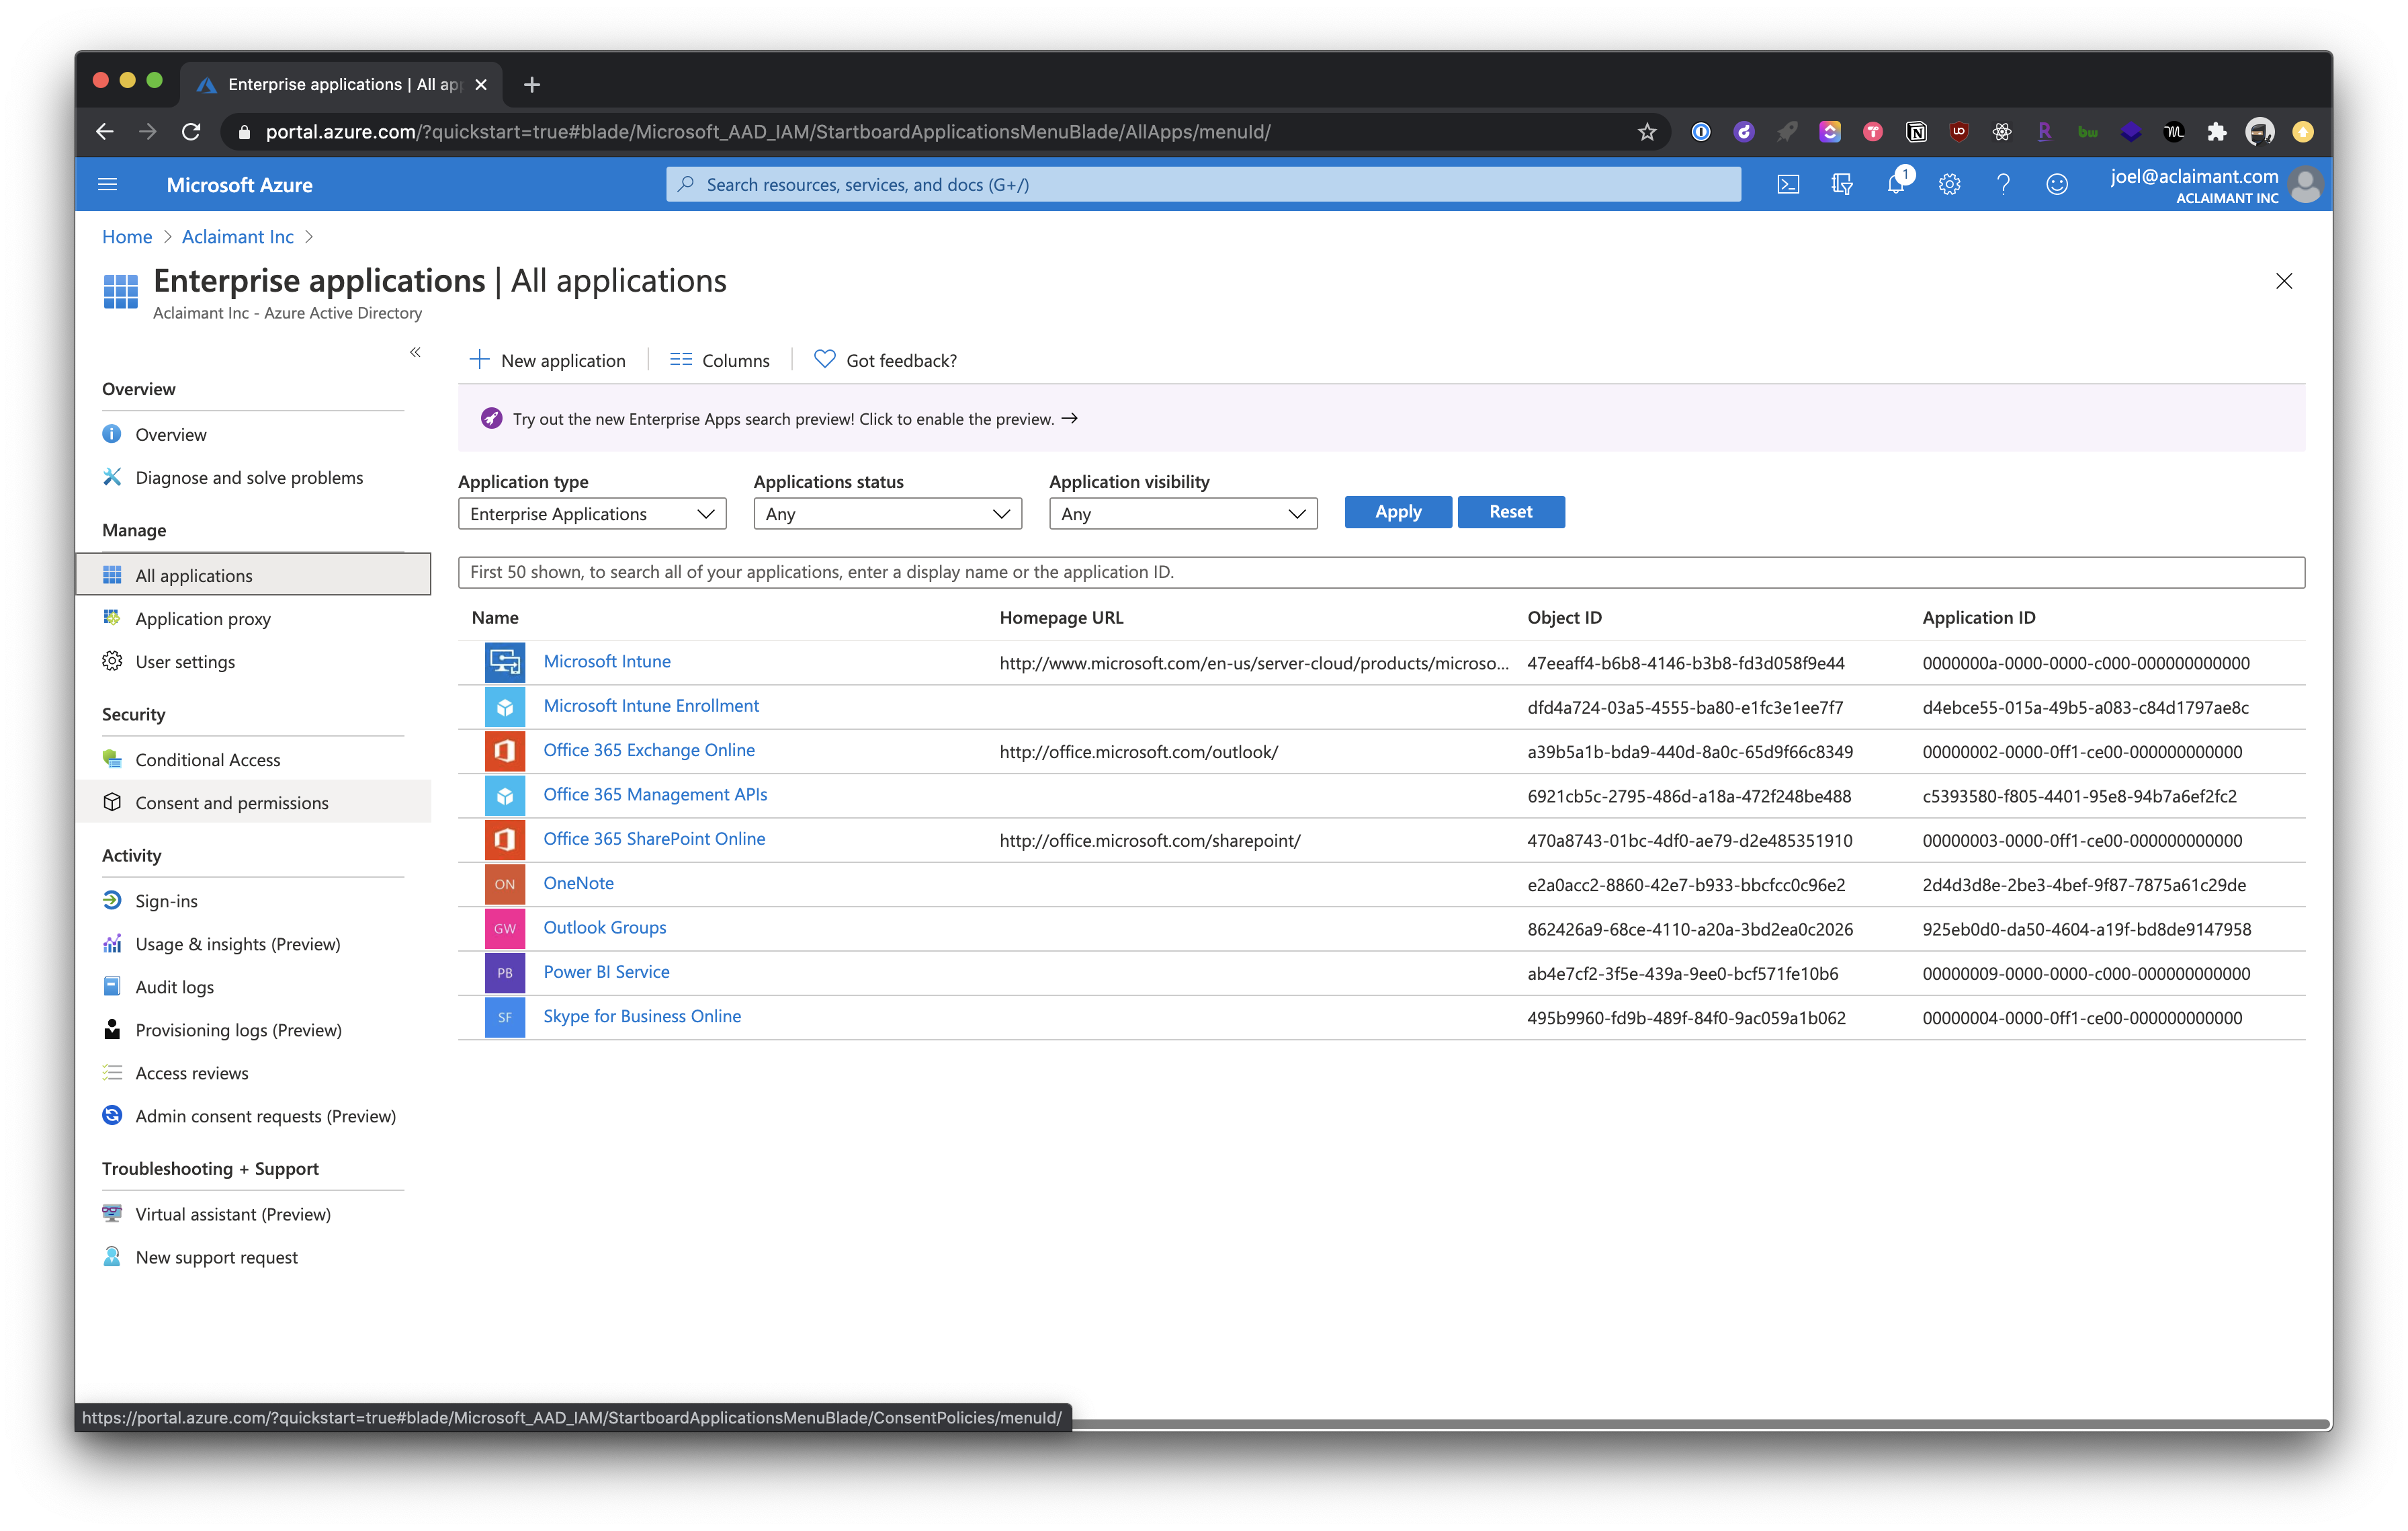Close the Enterprise applications blade
The width and height of the screenshot is (2408, 1531).
point(2284,281)
